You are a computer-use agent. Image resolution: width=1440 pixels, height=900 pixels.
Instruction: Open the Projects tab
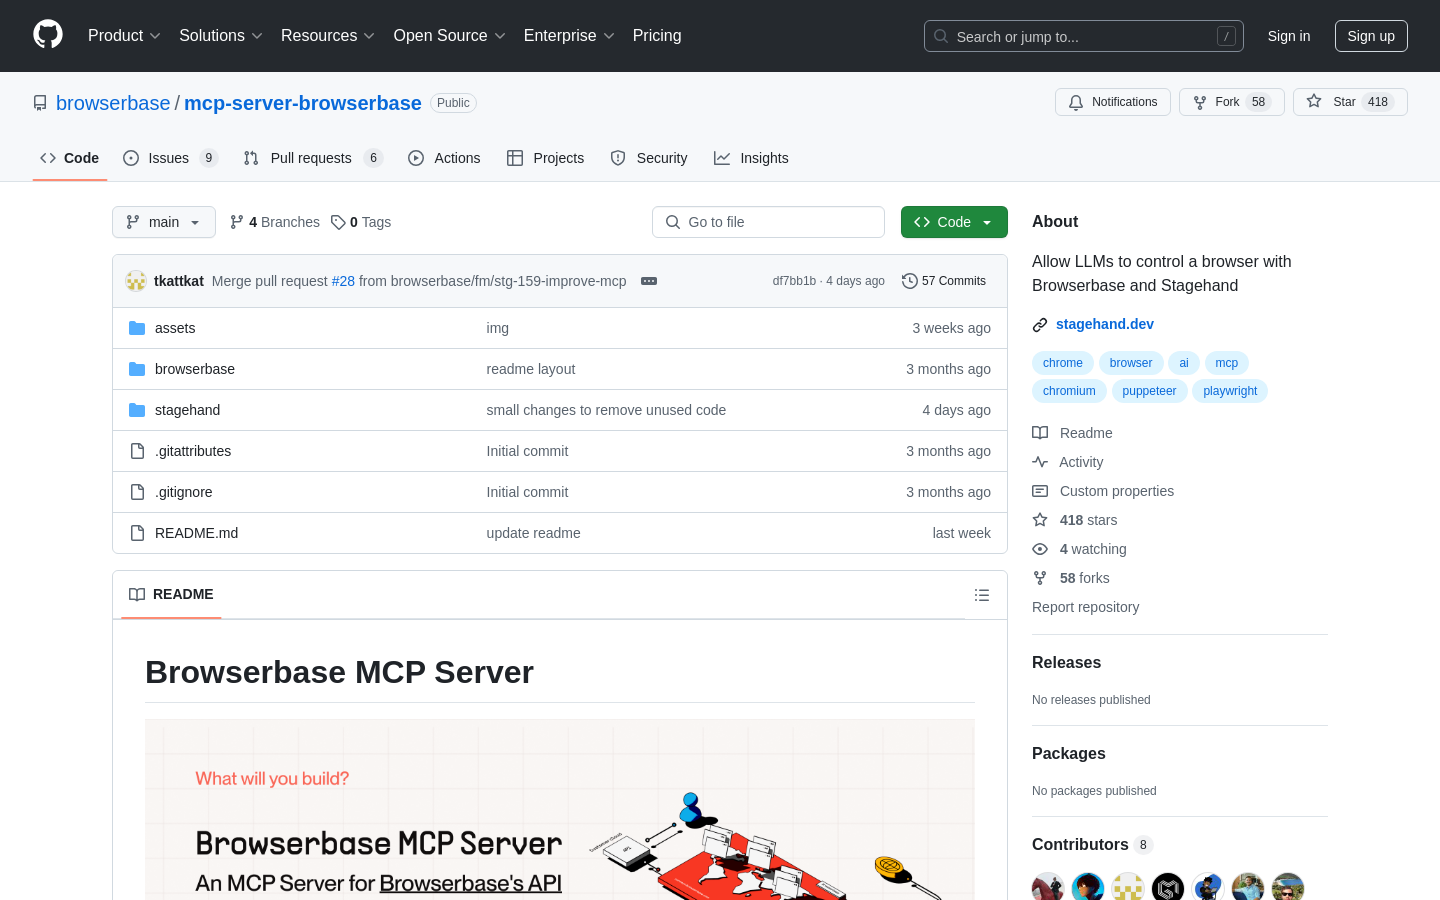click(x=546, y=158)
